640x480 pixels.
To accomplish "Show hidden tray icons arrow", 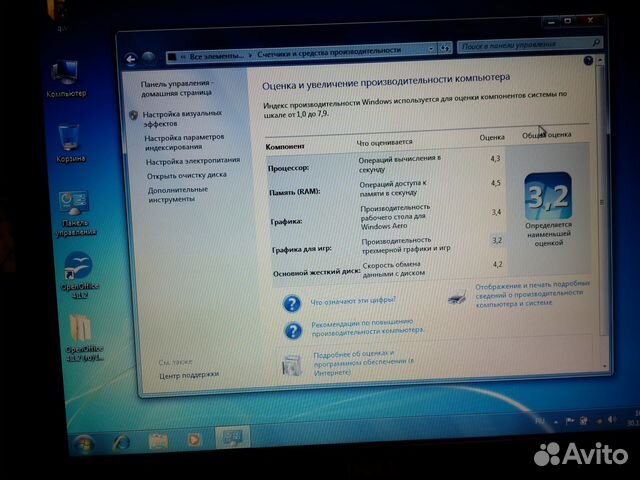I will tap(556, 422).
